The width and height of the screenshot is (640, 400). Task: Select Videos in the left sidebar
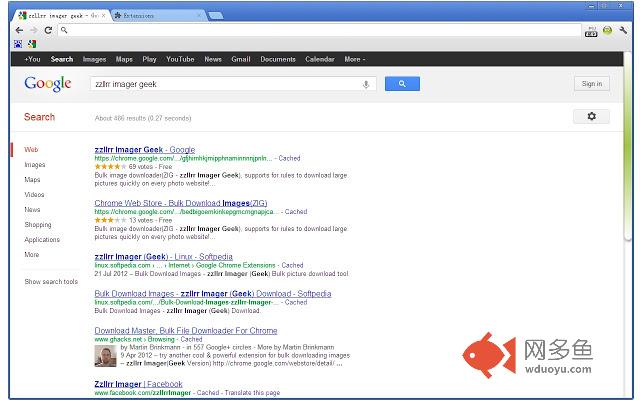tap(34, 195)
